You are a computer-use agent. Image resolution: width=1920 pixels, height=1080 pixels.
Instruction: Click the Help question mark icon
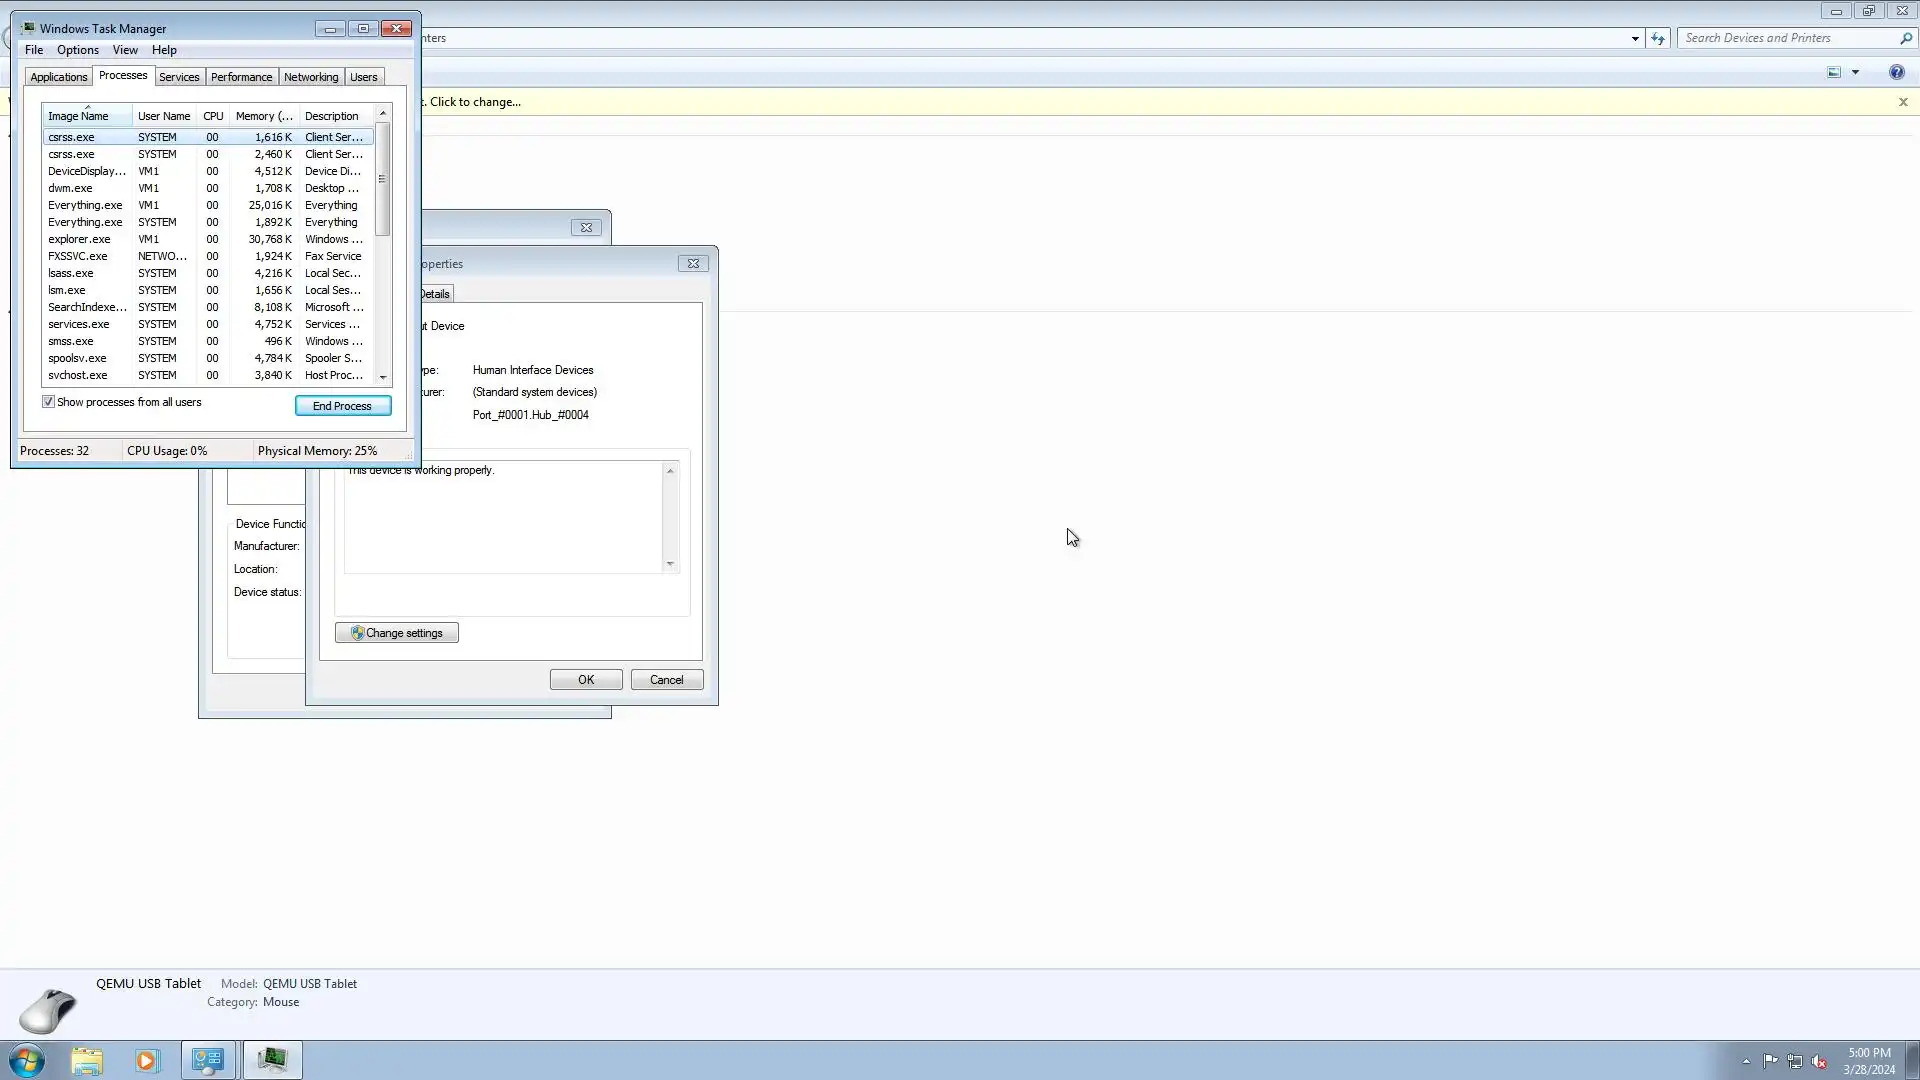pos(1896,72)
